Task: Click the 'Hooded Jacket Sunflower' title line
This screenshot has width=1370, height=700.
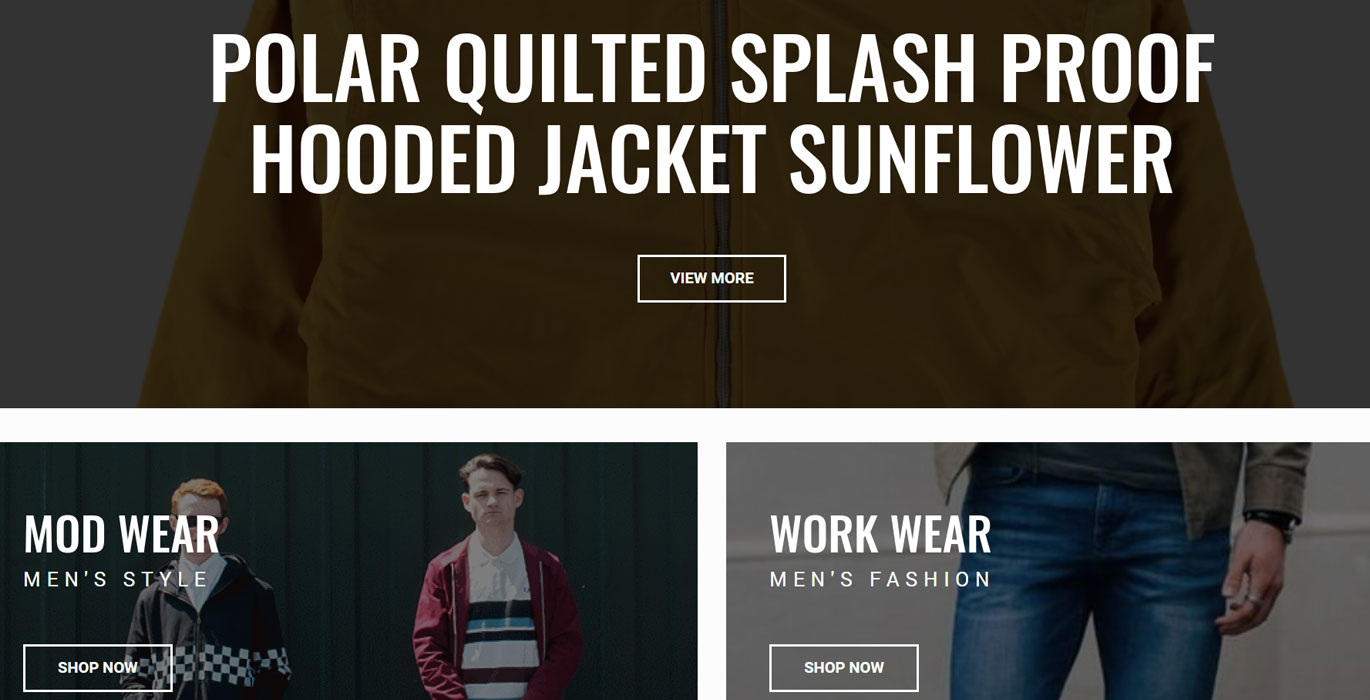Action: 711,159
